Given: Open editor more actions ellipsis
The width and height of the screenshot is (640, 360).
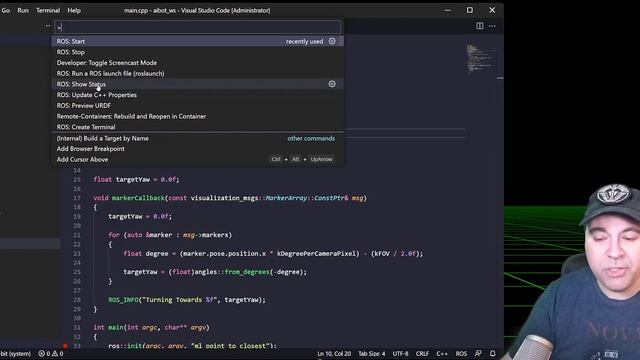Looking at the screenshot, I should click(493, 26).
